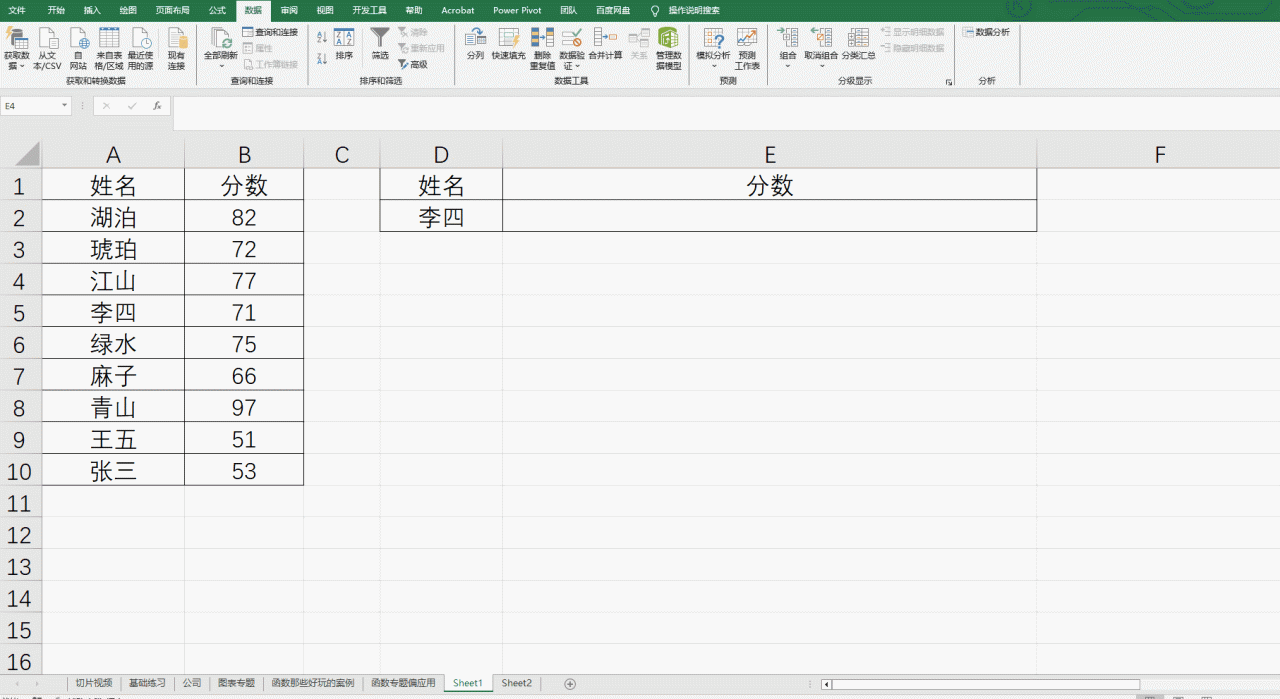Click Consolidate (合并计算)
This screenshot has width=1280, height=699.
605,44
